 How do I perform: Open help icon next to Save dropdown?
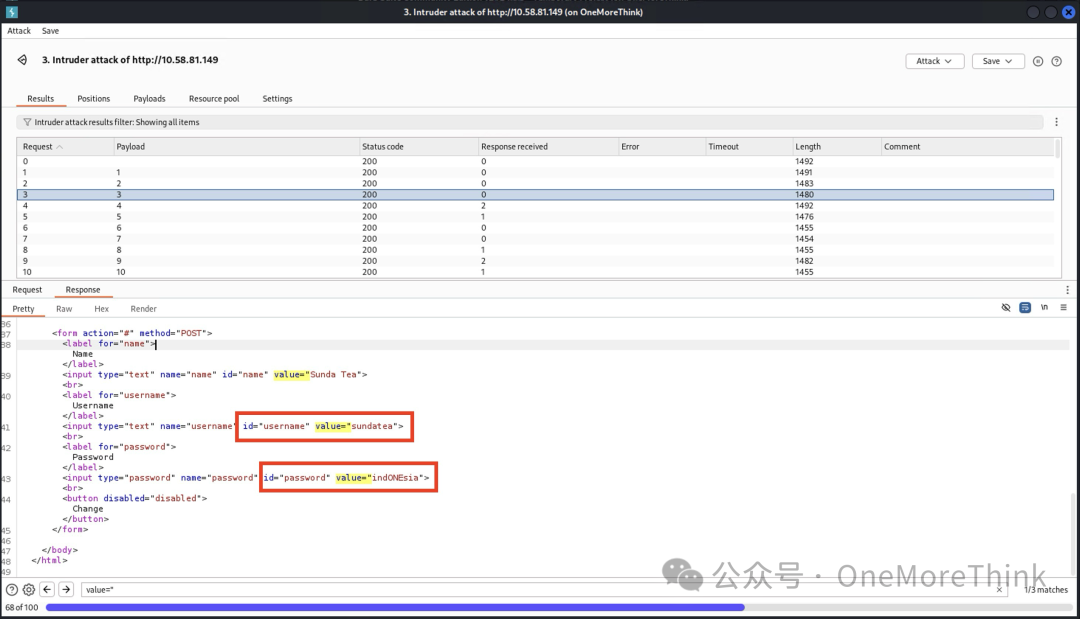[1057, 61]
